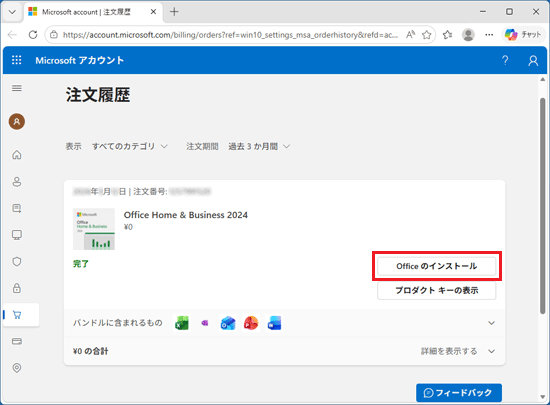The image size is (550, 405).
Task: View site information lock icon
Action: pos(54,35)
